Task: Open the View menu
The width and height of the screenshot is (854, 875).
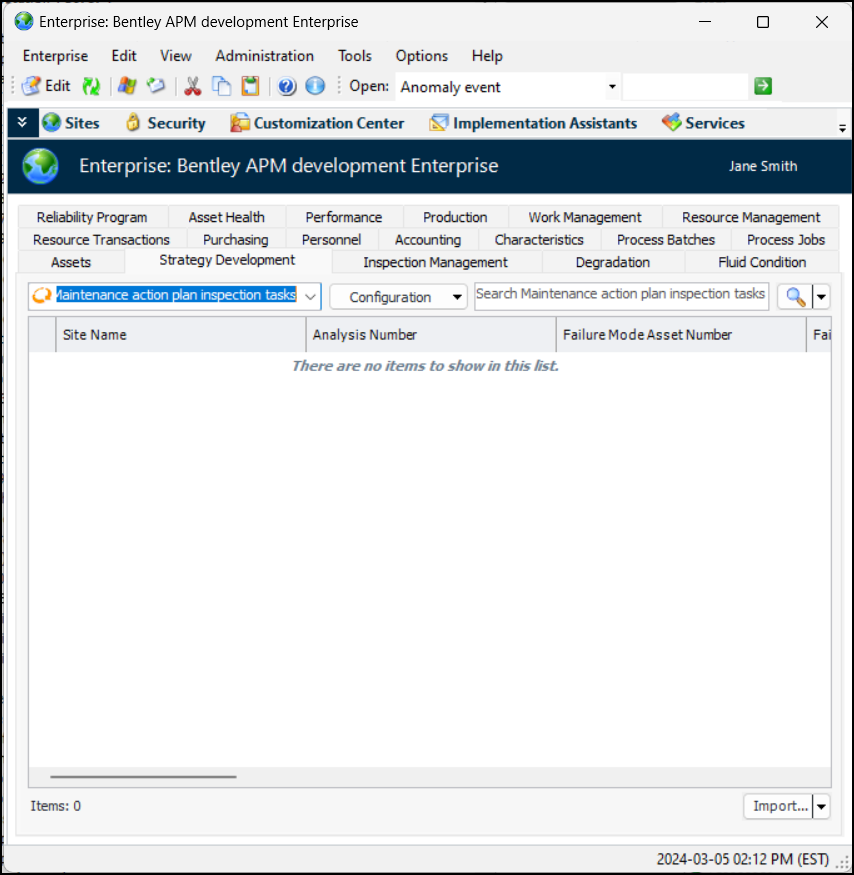Action: pyautogui.click(x=176, y=56)
